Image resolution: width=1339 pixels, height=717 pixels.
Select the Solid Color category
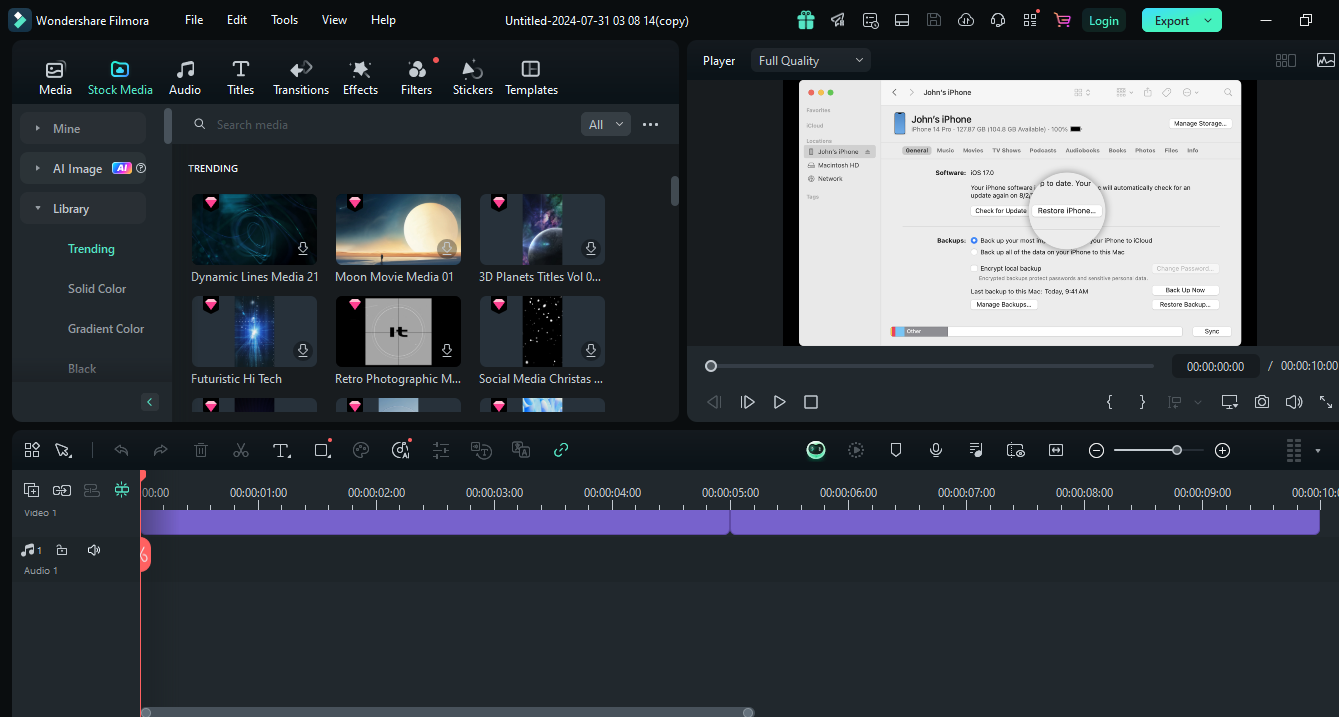(x=97, y=288)
